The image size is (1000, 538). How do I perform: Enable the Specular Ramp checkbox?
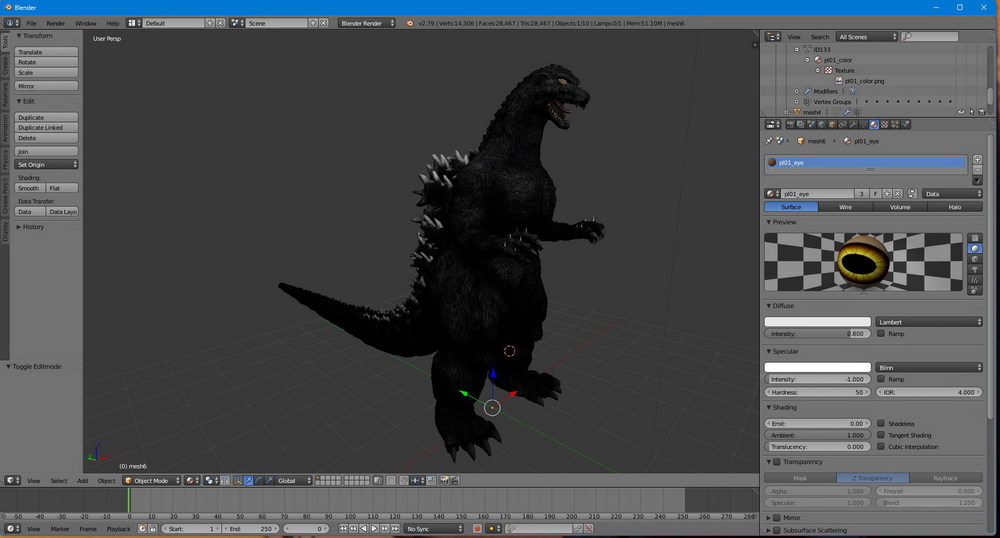click(x=881, y=379)
